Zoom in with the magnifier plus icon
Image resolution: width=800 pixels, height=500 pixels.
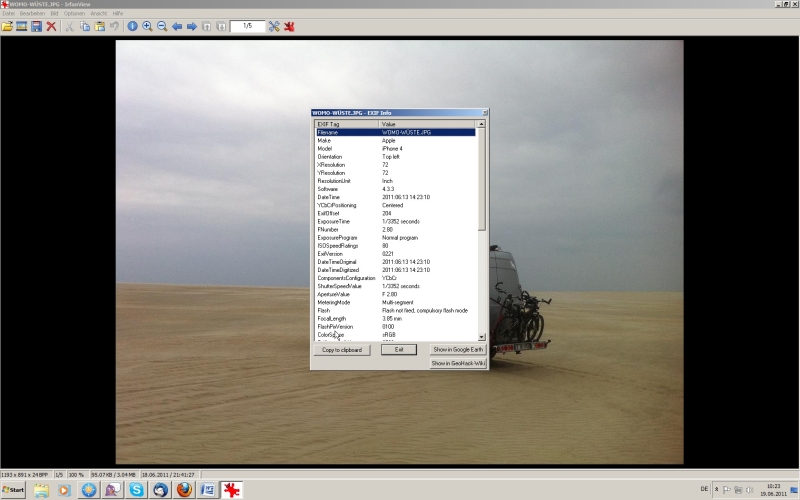pos(147,26)
